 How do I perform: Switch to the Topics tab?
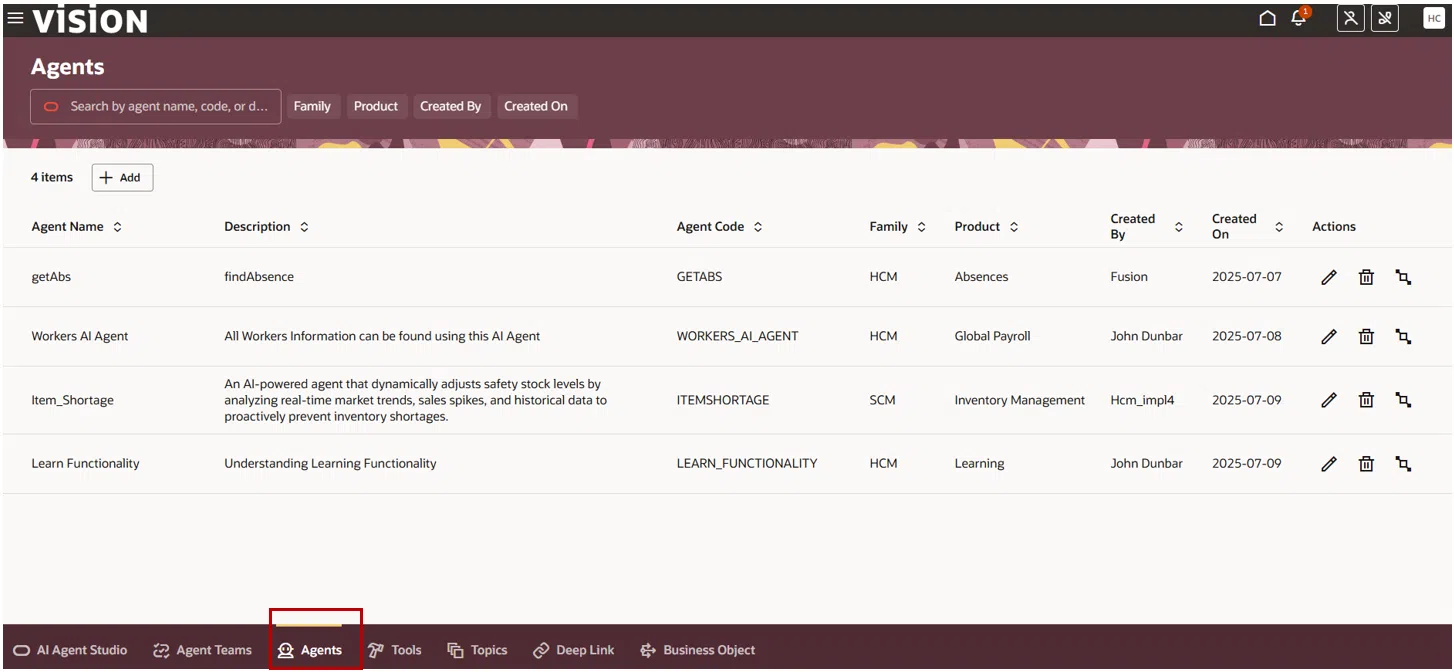(477, 650)
